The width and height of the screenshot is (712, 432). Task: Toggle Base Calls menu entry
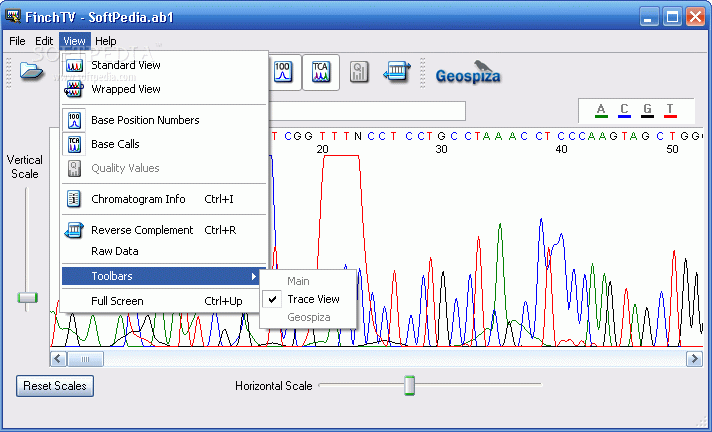[x=164, y=144]
